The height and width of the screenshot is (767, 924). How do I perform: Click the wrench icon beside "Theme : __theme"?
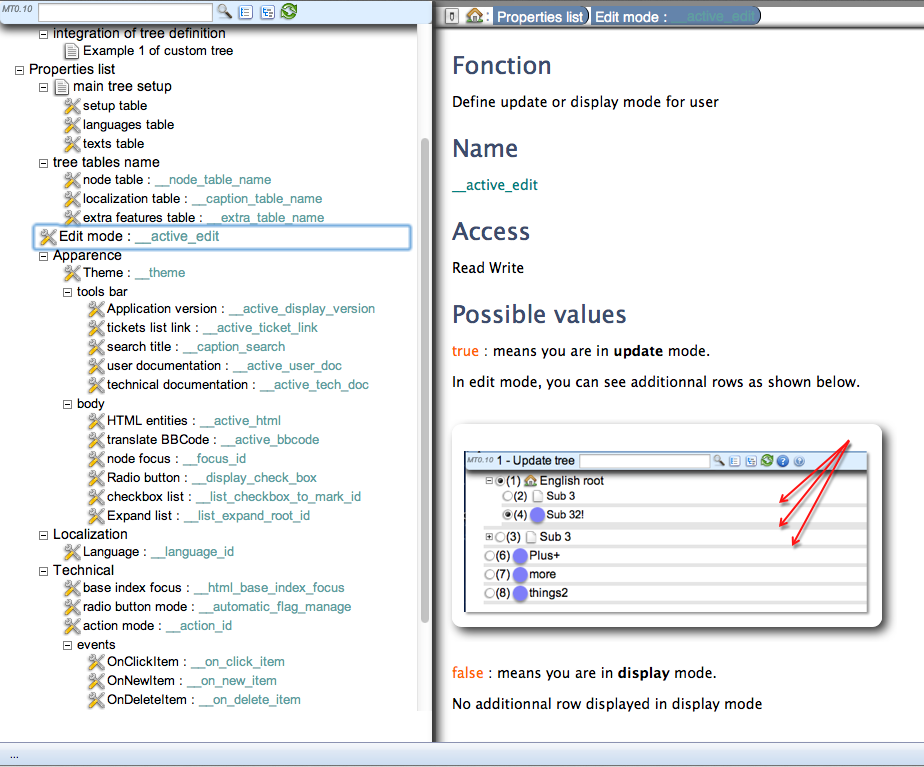(x=71, y=272)
